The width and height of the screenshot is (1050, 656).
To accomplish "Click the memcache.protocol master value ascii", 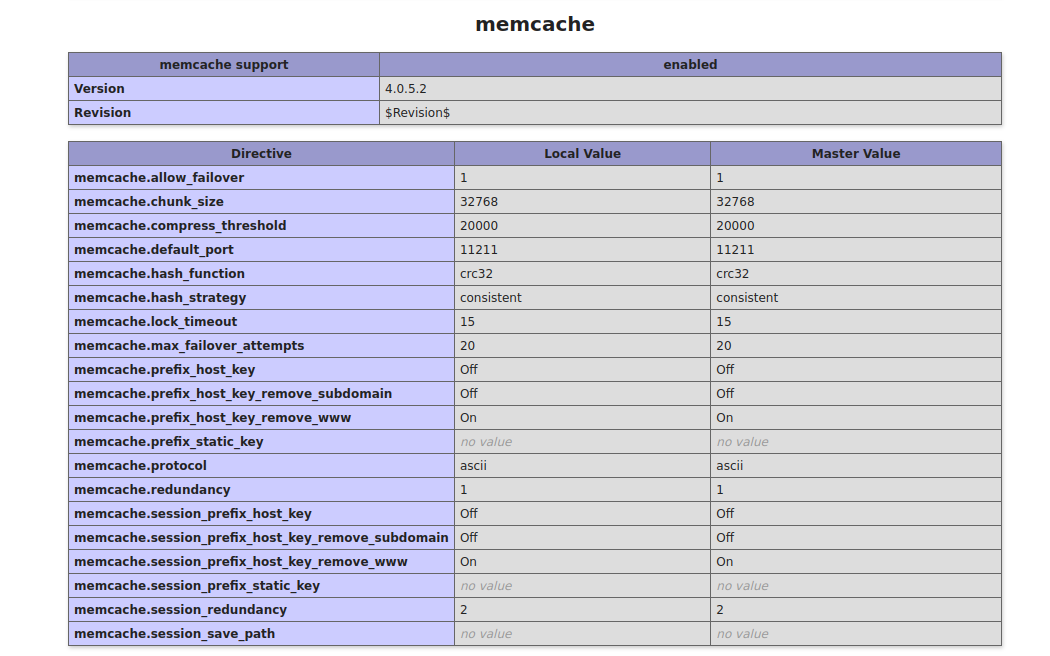I will click(729, 466).
